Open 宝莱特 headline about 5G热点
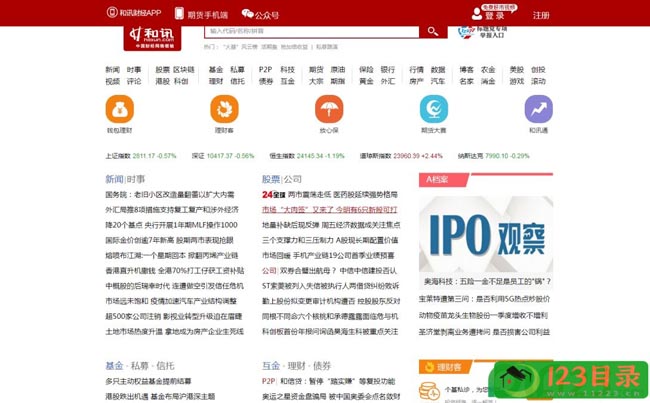Viewport: 650px width, 403px height. pyautogui.click(x=484, y=299)
